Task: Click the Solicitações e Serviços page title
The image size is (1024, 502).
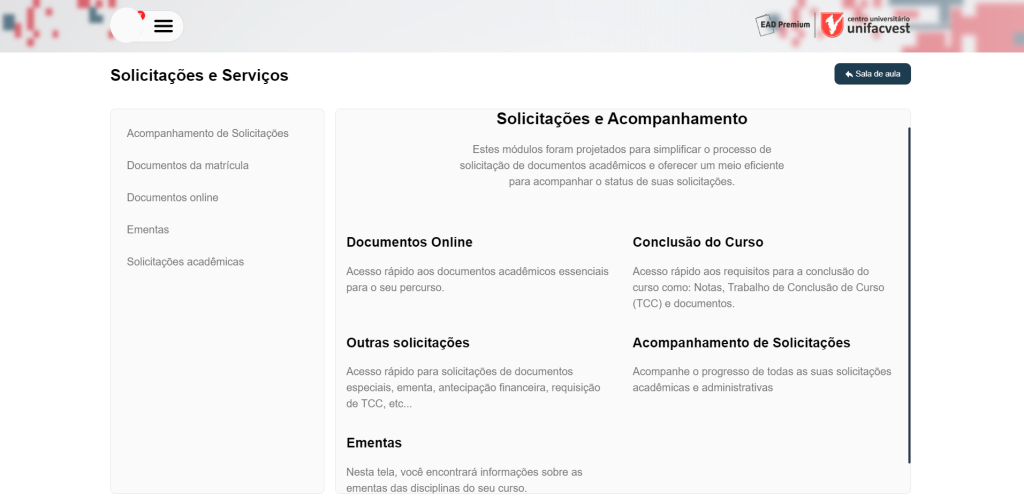Action: click(x=199, y=75)
